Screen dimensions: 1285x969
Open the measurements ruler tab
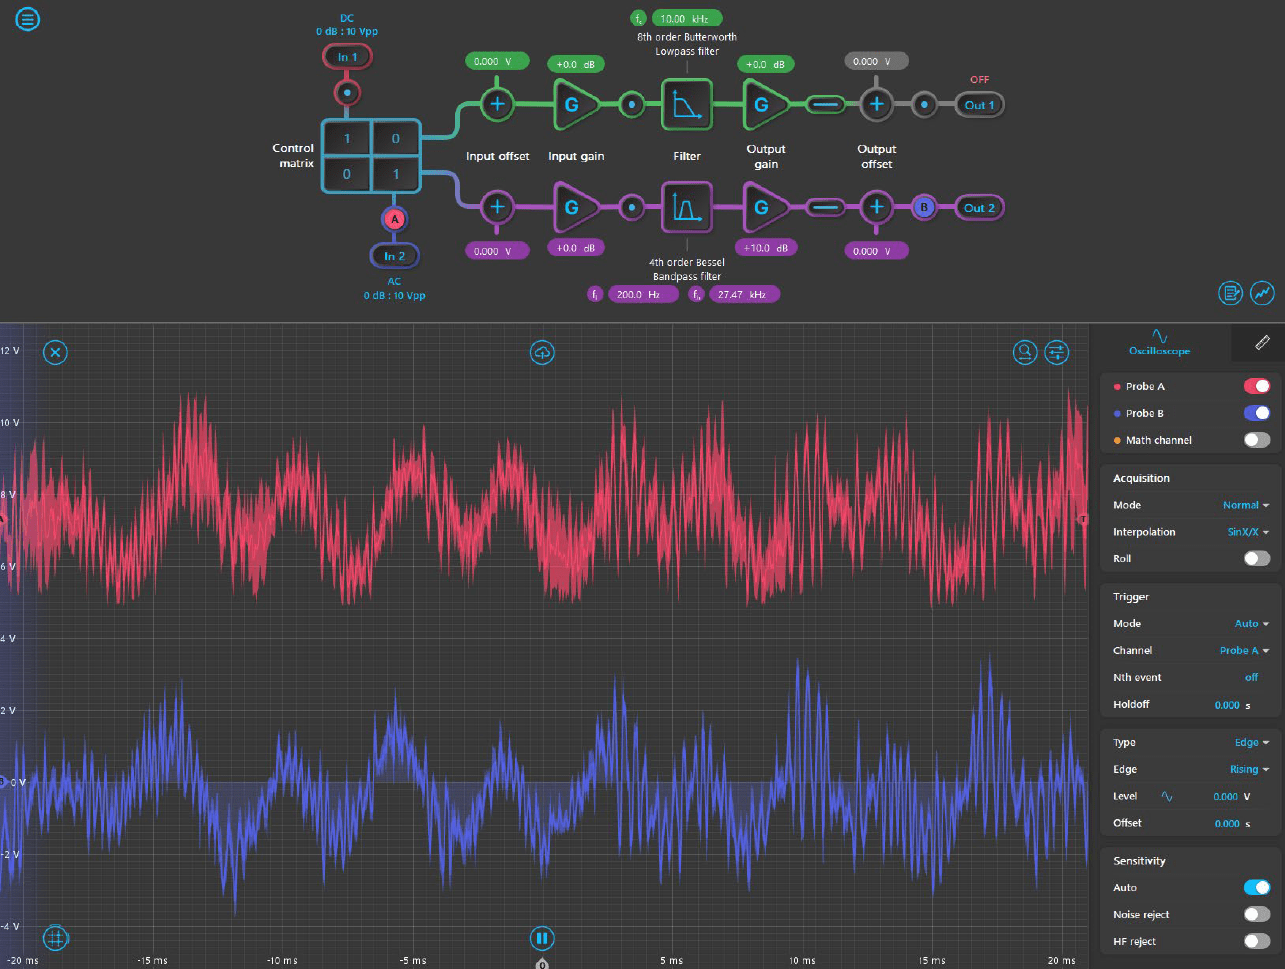(x=1262, y=342)
